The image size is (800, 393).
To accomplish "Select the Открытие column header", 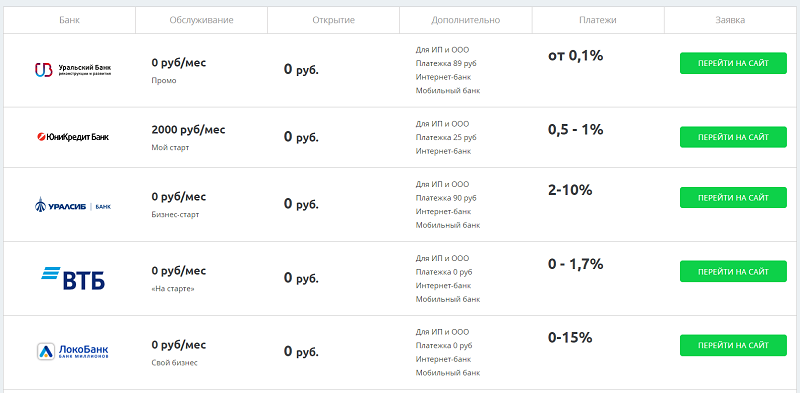I will [334, 20].
